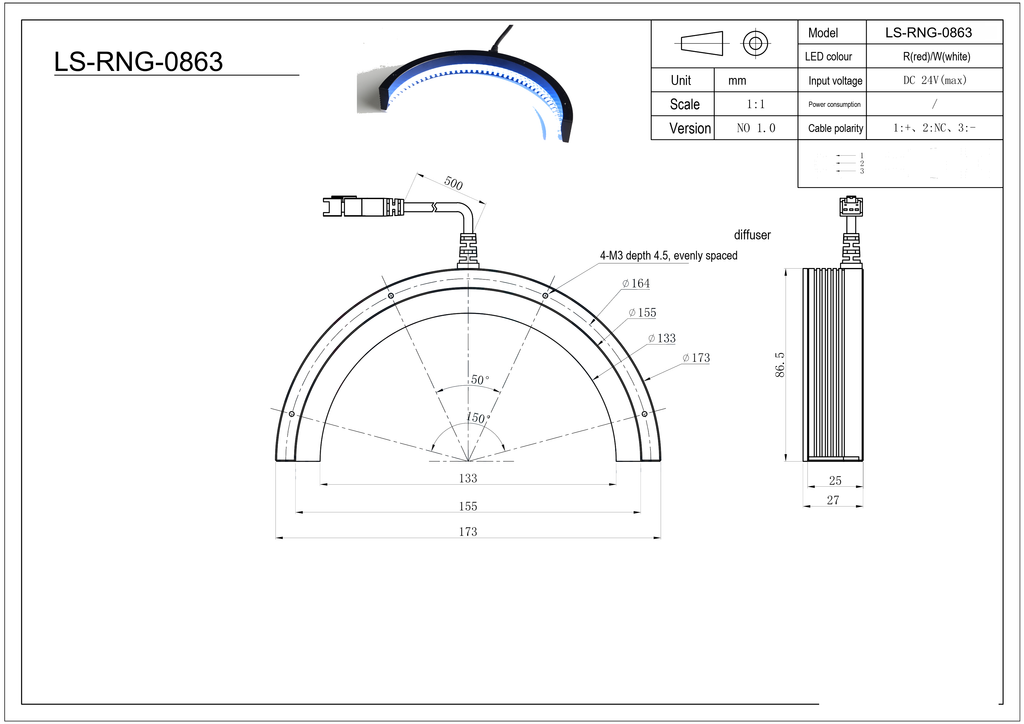Viewport: 1024px width, 724px height.
Task: Click the 'Input voltage' label
Action: 835,81
